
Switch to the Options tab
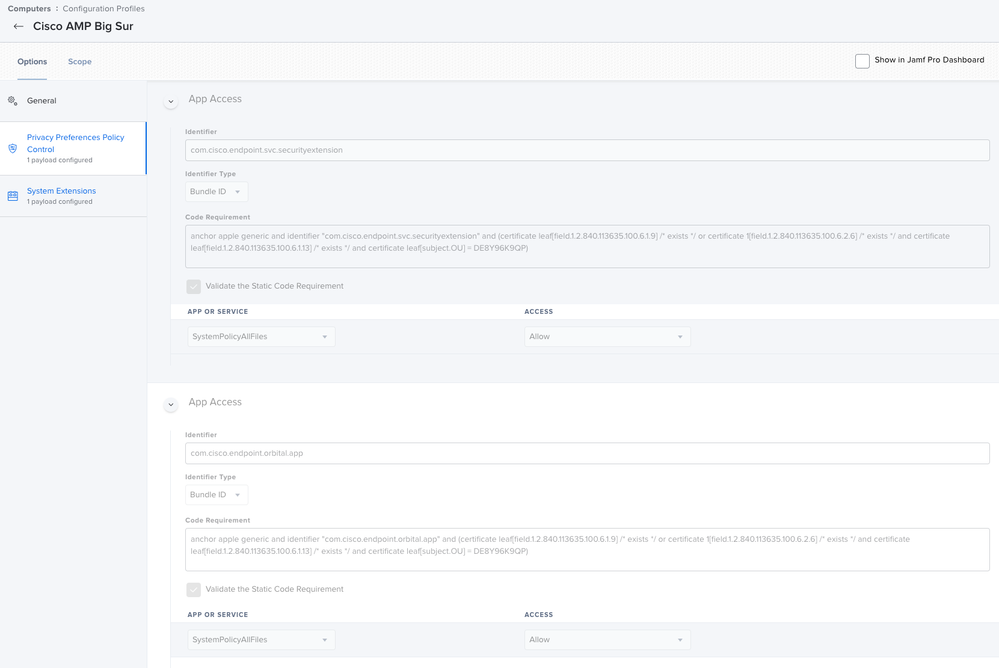point(32,62)
